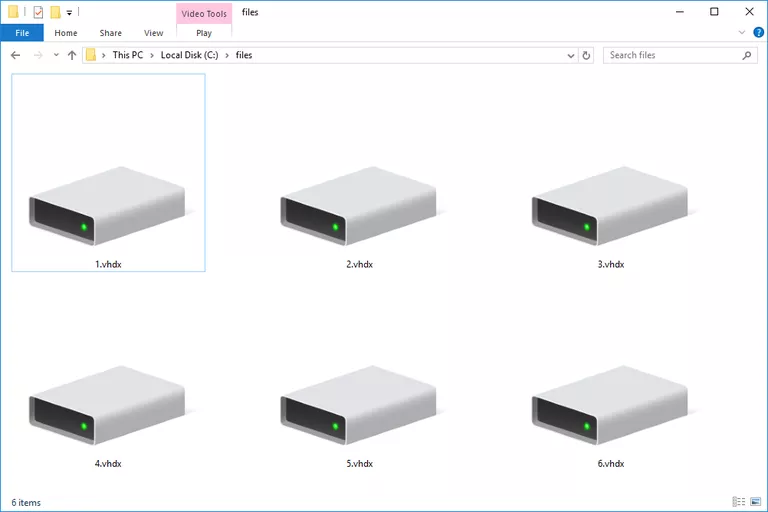Expand the chevron after This PC
Image resolution: width=768 pixels, height=512 pixels.
(152, 55)
